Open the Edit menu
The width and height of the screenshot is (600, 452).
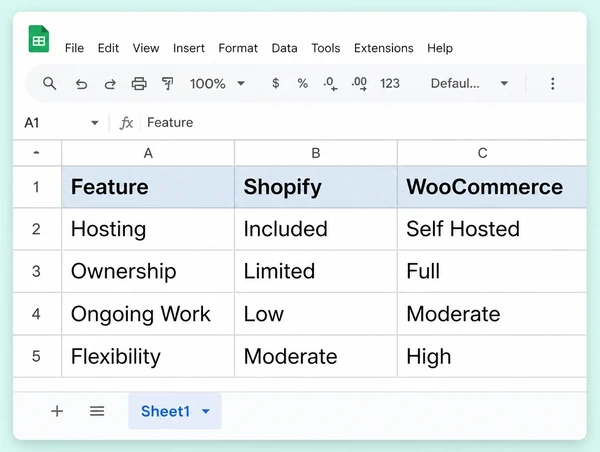click(108, 48)
